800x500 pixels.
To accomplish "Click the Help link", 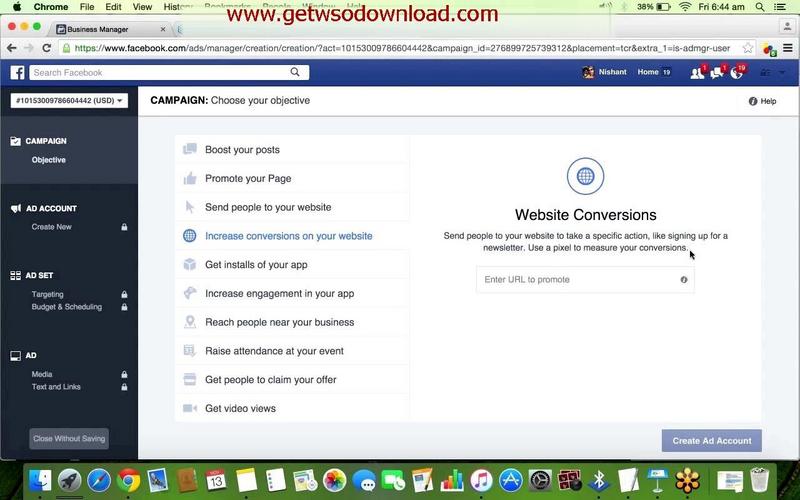I will (768, 101).
